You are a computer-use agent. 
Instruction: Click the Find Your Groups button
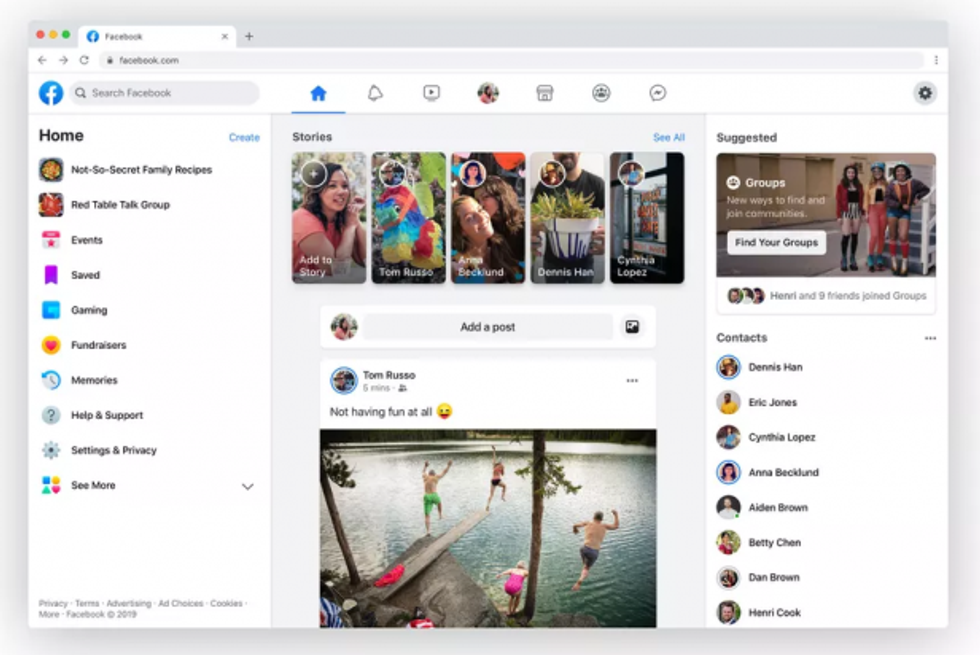tap(776, 243)
